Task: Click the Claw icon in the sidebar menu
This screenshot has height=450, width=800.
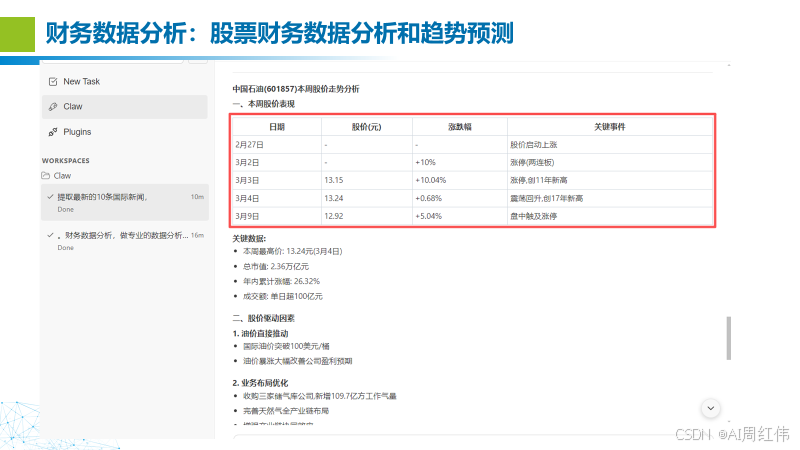Action: [53, 107]
